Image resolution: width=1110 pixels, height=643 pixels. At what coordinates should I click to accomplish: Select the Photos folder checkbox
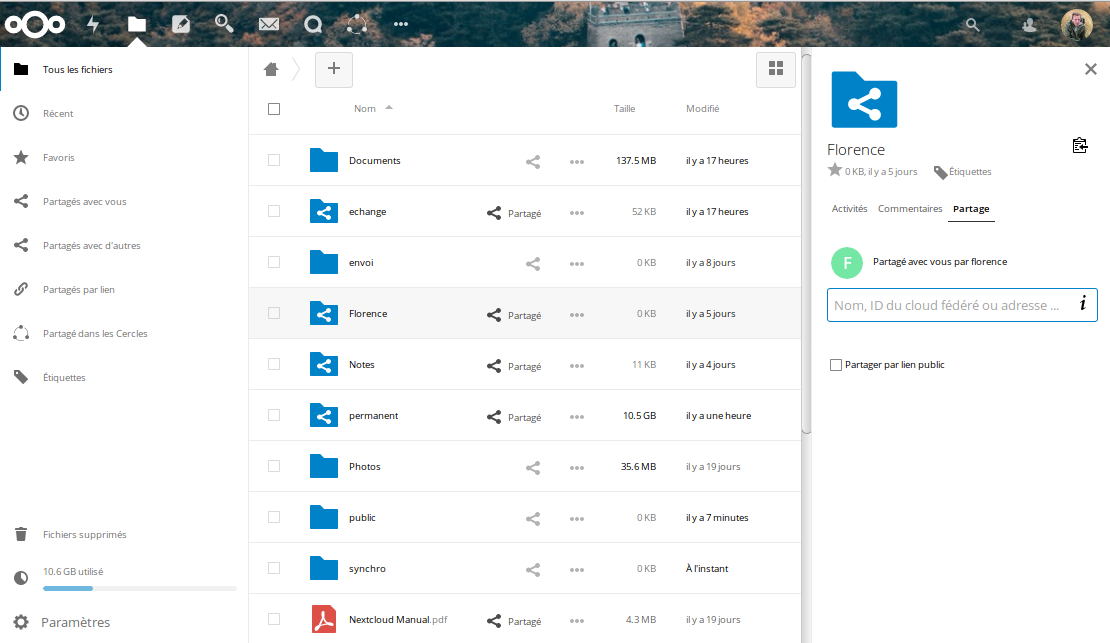274,467
